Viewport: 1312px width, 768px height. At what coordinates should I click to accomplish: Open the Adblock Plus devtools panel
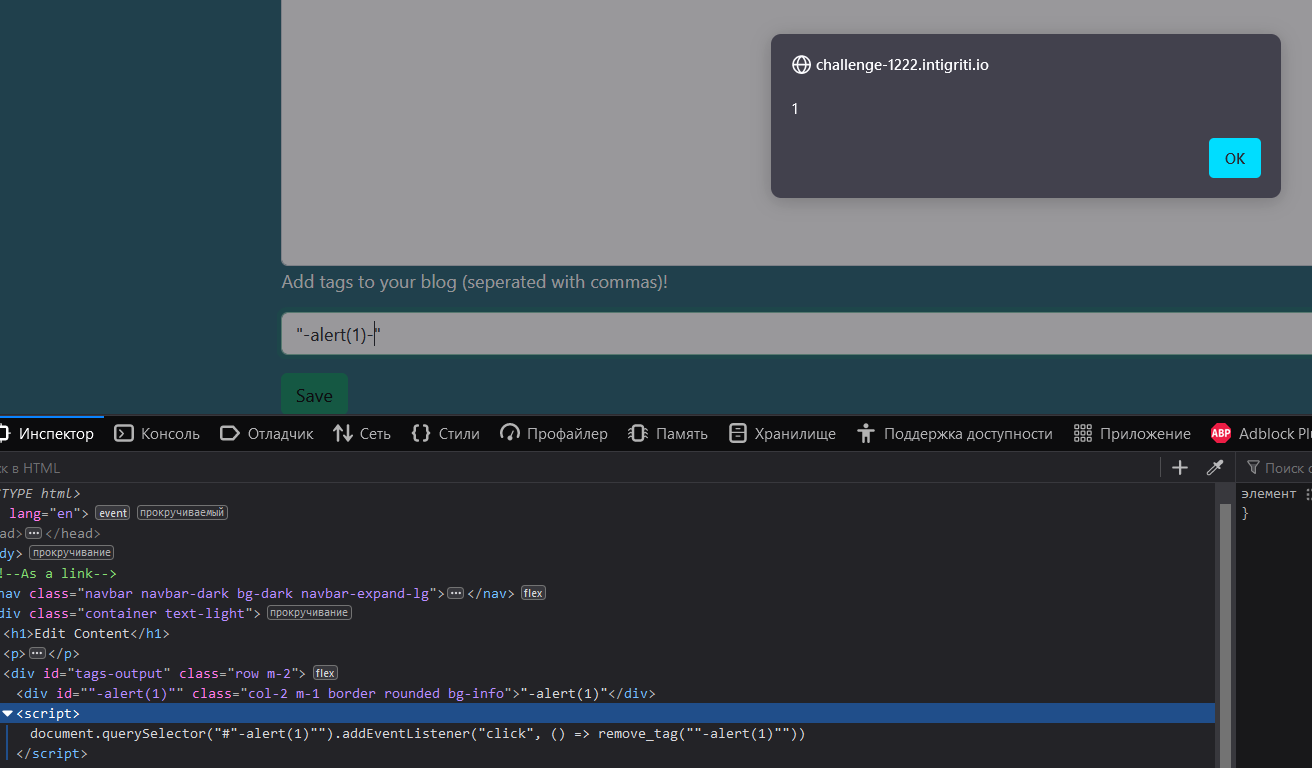tap(1260, 433)
